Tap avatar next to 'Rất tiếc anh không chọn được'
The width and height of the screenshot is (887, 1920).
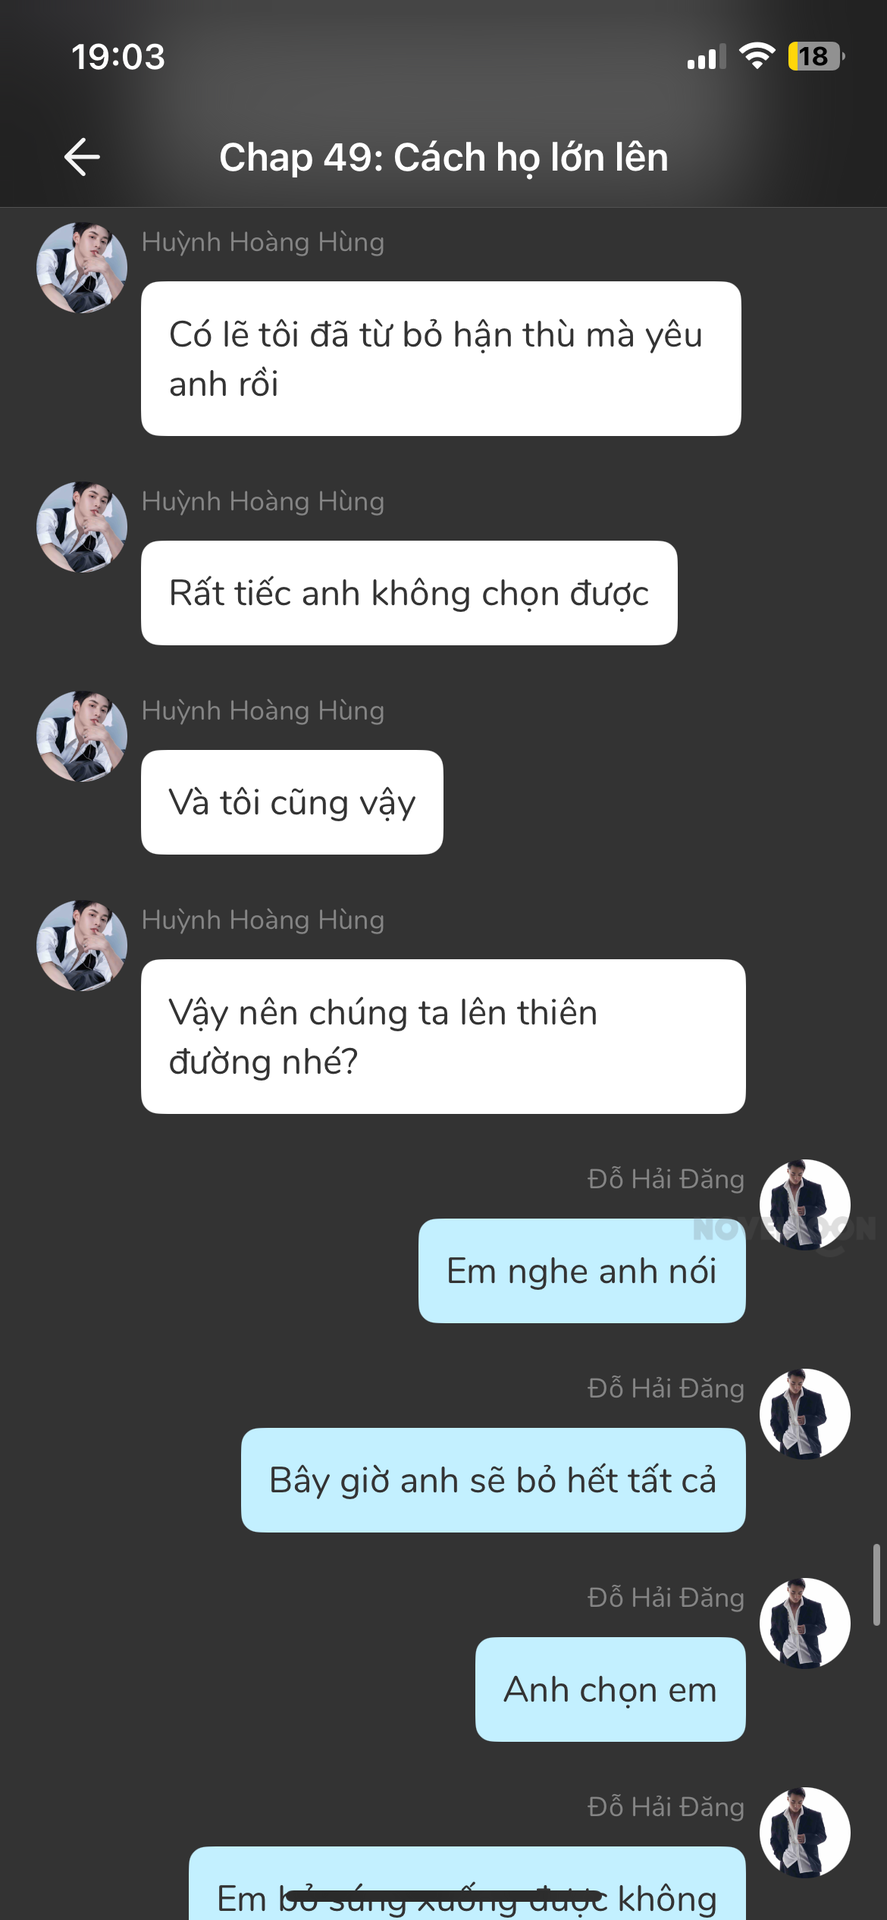point(82,527)
